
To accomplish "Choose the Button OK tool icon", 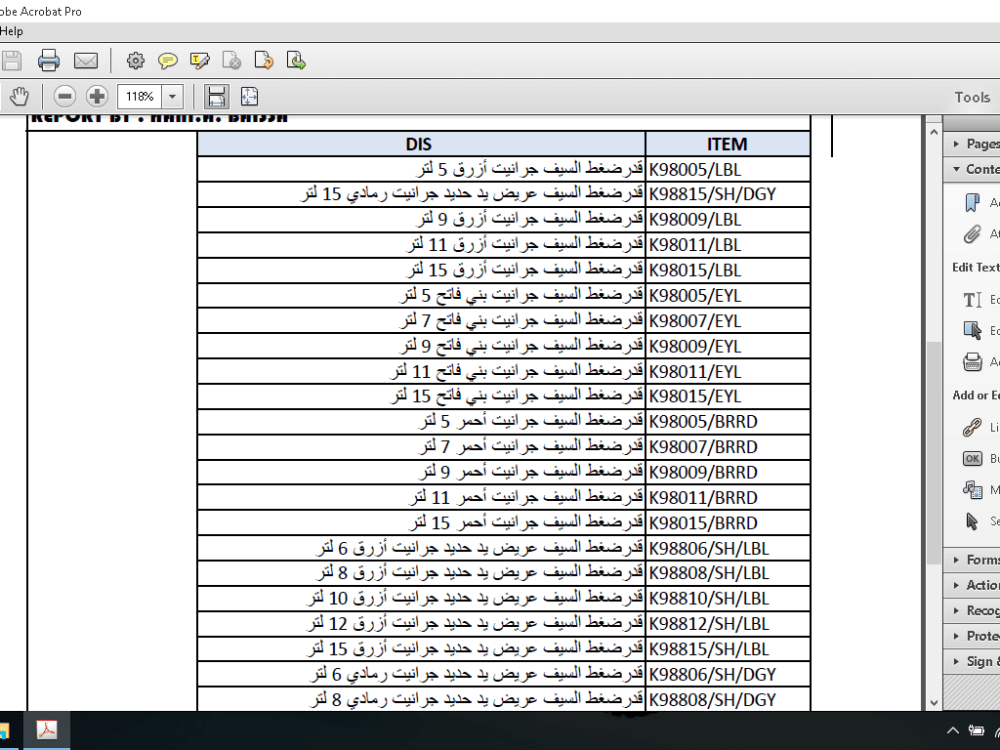I will click(972, 459).
